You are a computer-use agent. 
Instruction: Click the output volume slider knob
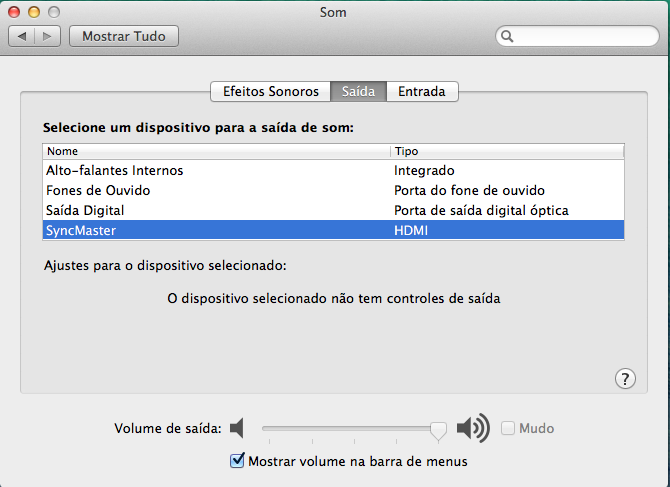pyautogui.click(x=437, y=429)
